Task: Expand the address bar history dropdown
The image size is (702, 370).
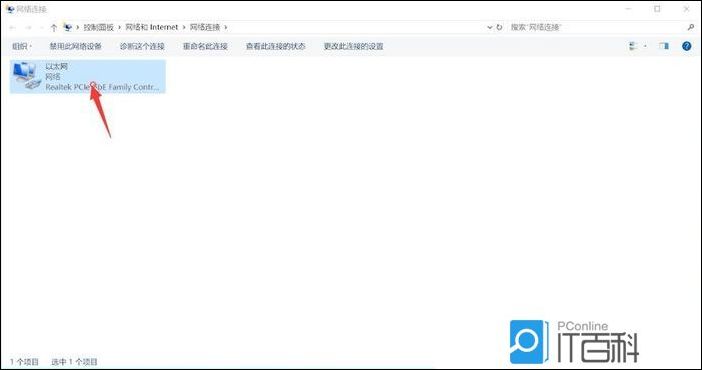Action: (x=489, y=27)
